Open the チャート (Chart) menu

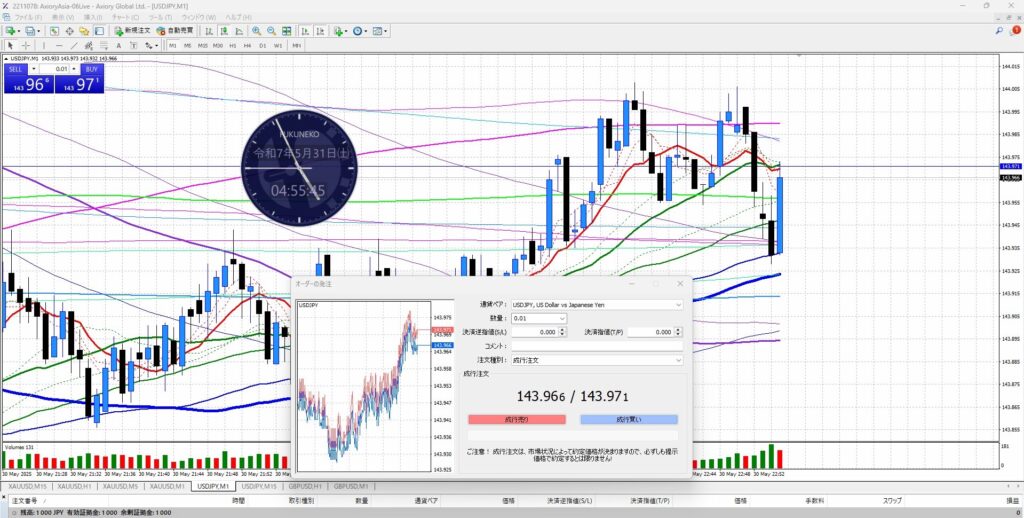coord(125,16)
